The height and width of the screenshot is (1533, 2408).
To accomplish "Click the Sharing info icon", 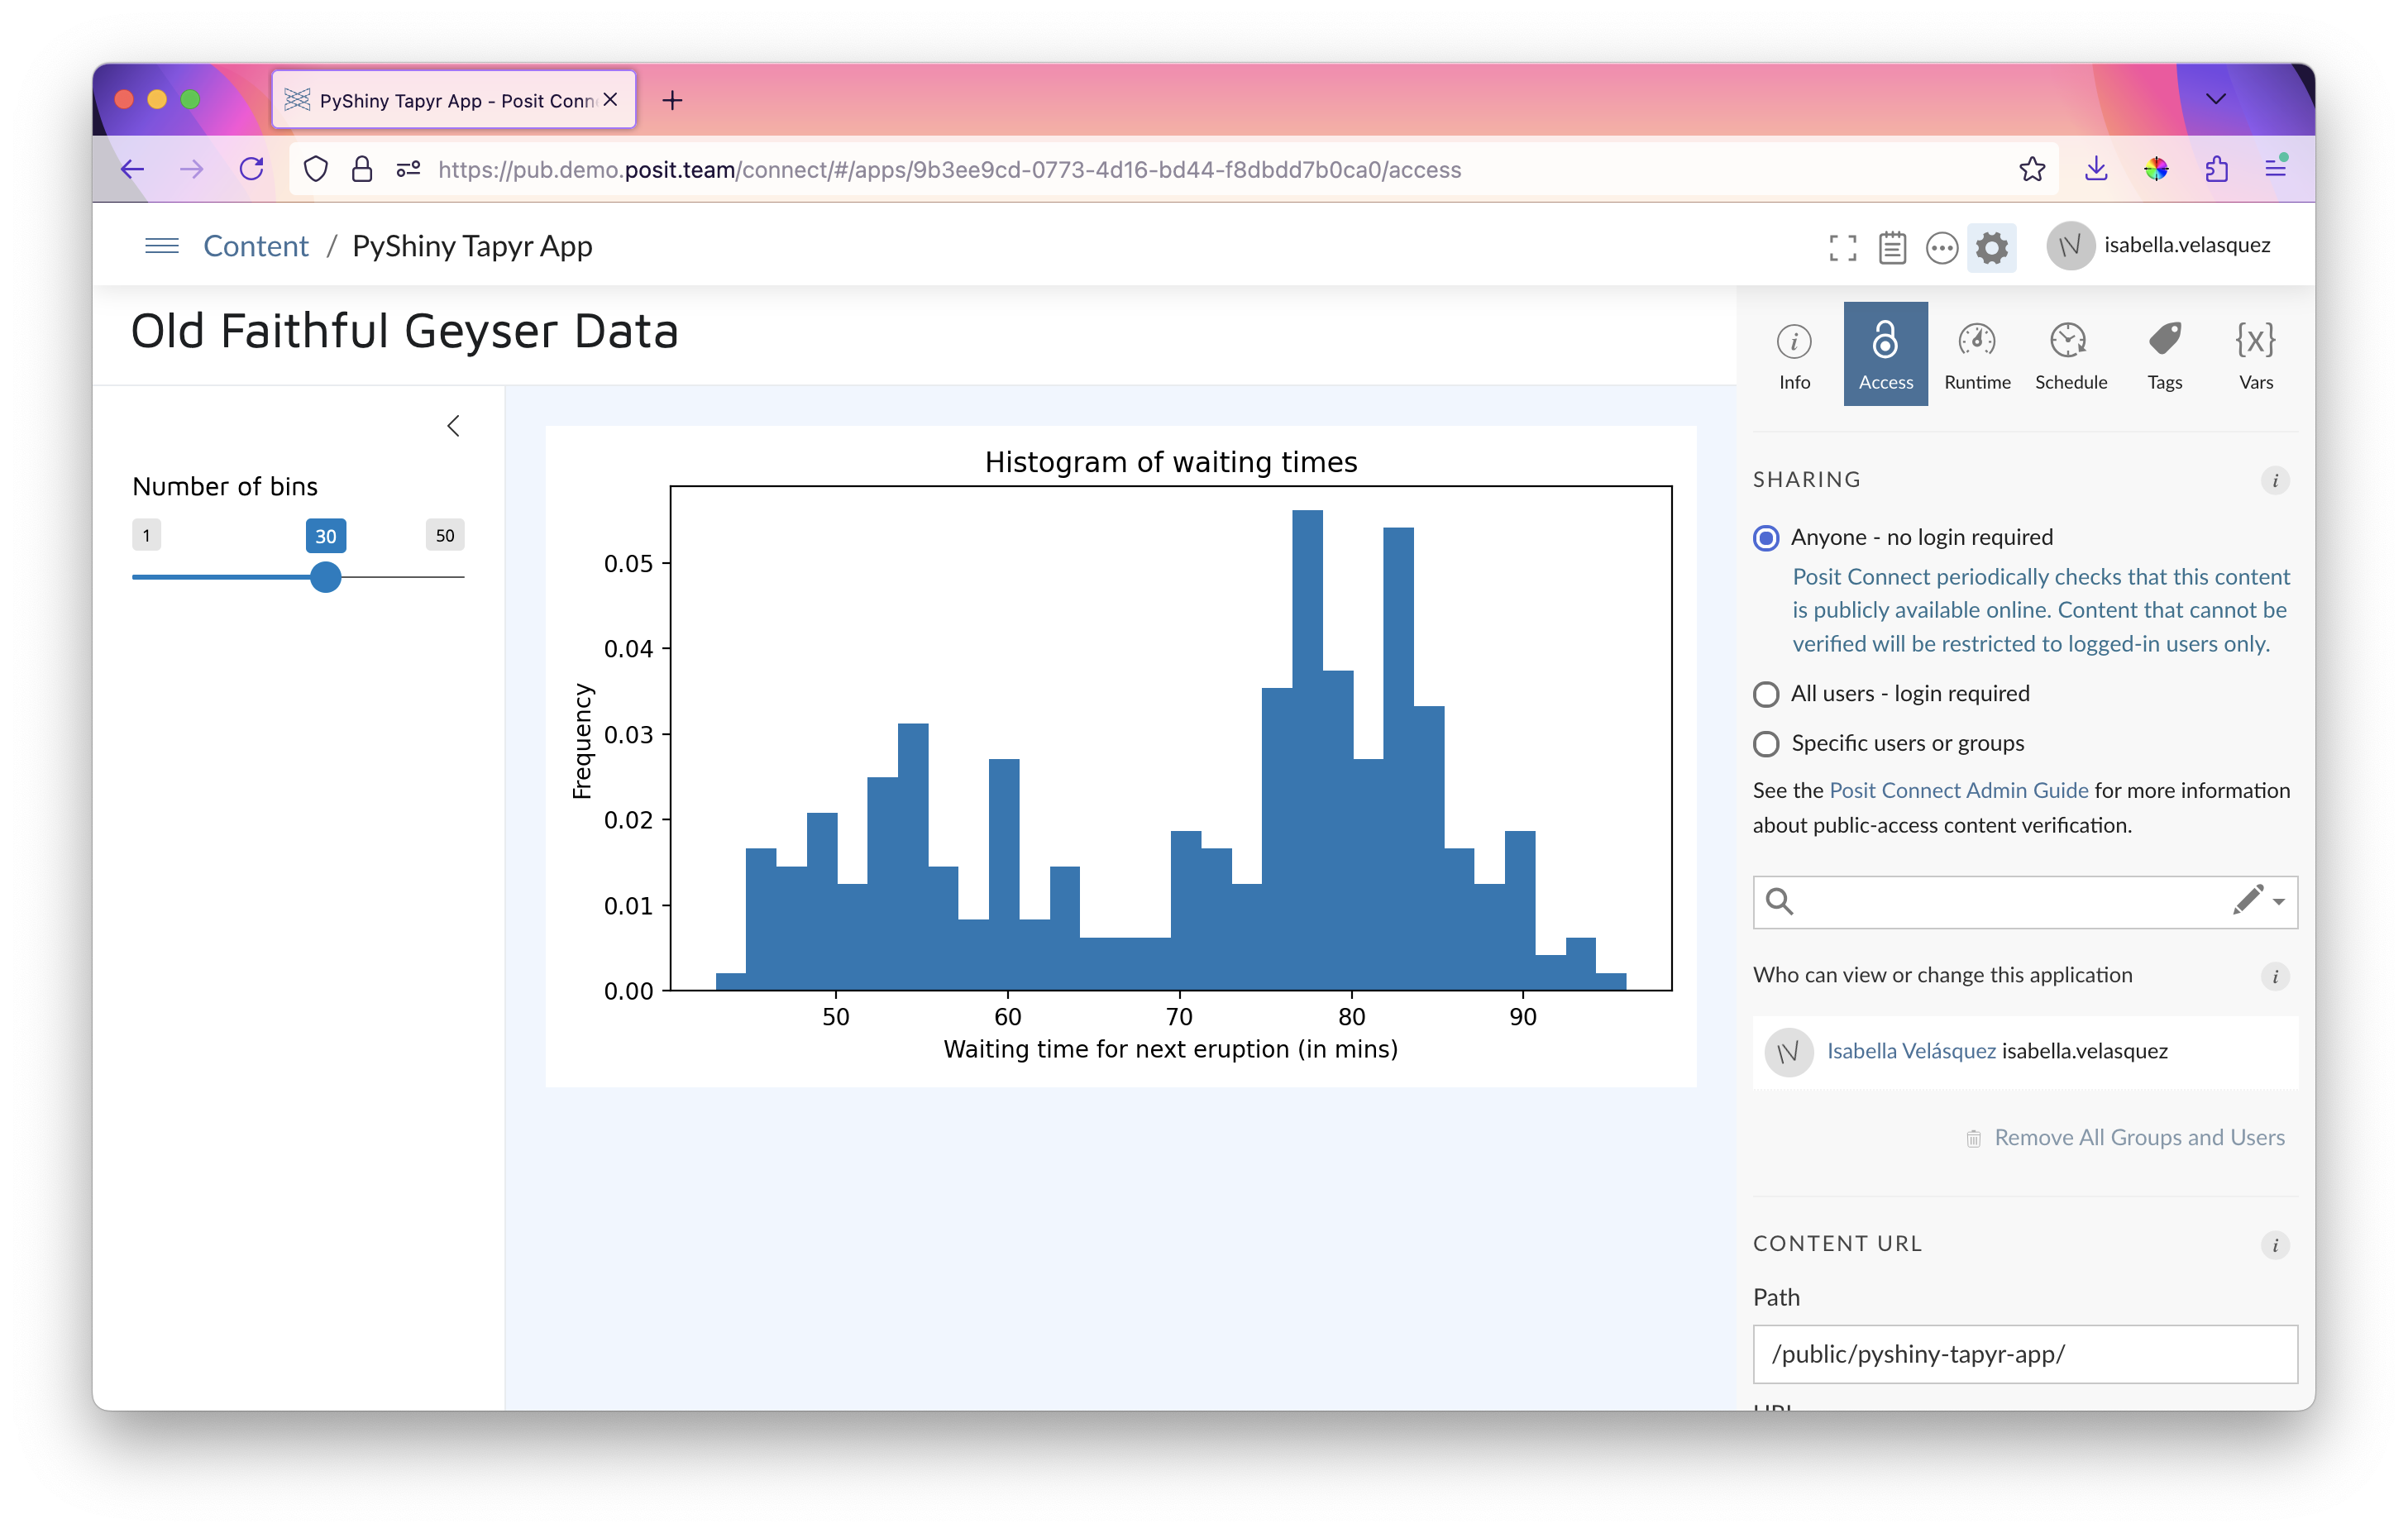I will click(2274, 480).
